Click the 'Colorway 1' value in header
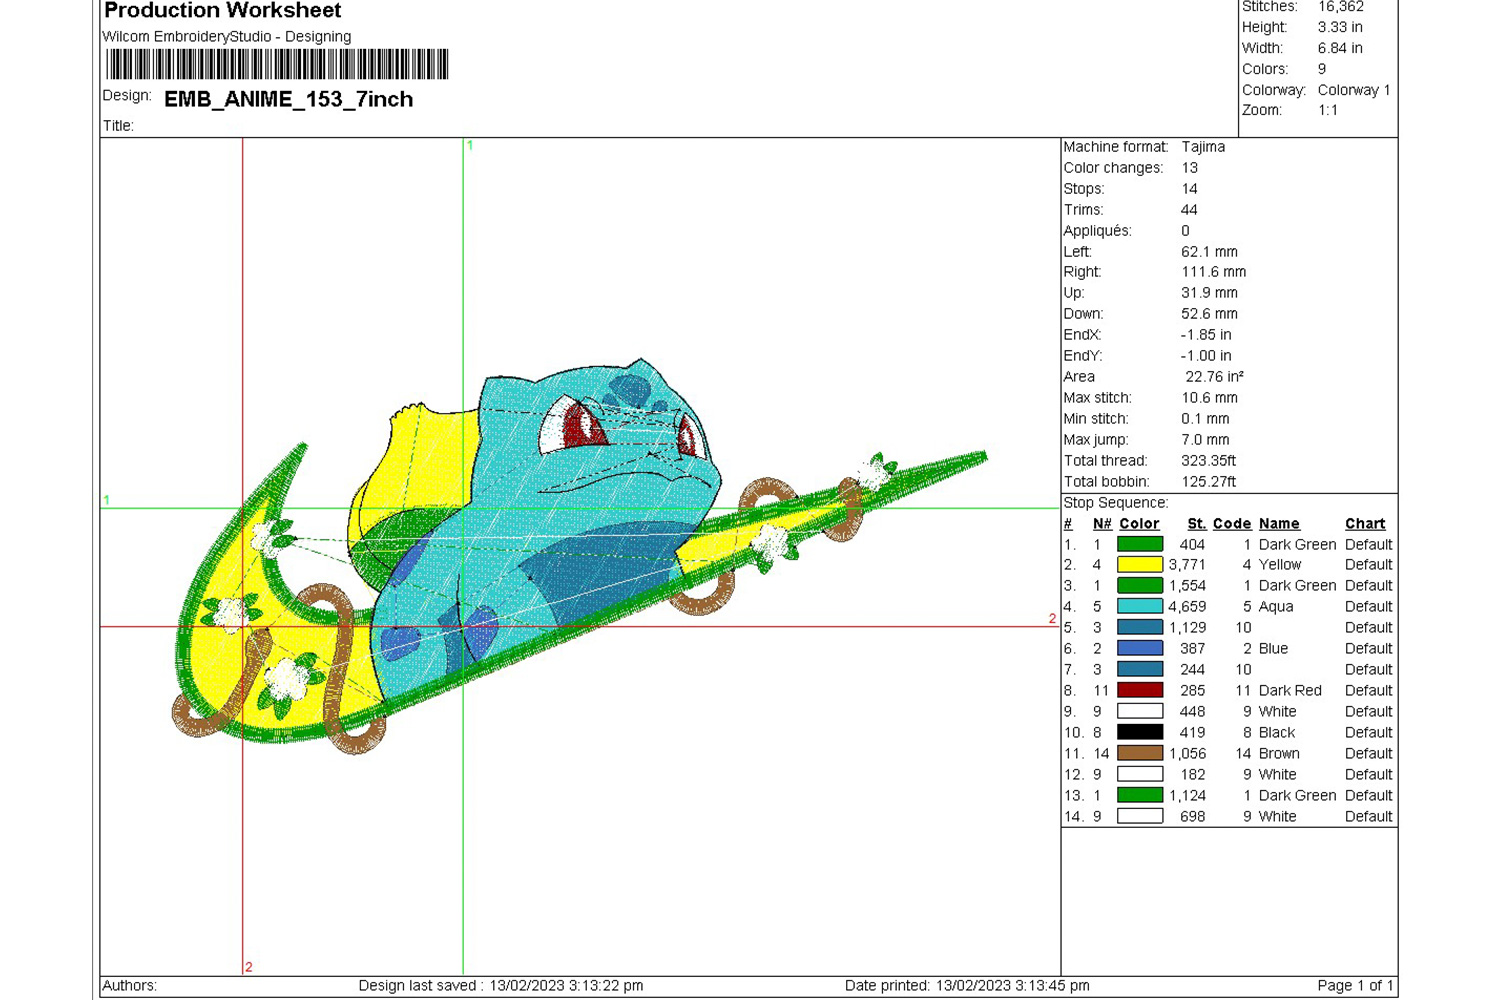Image resolution: width=1502 pixels, height=1000 pixels. 1353,90
